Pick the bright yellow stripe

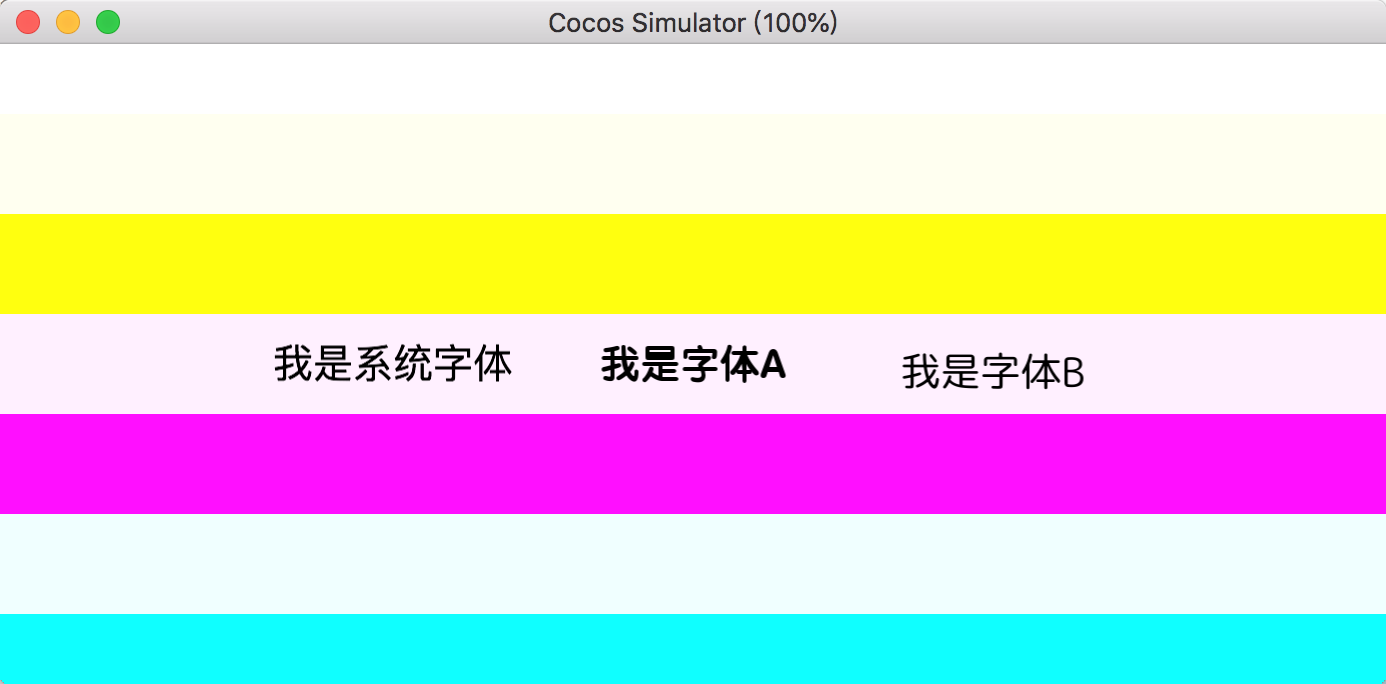click(693, 264)
